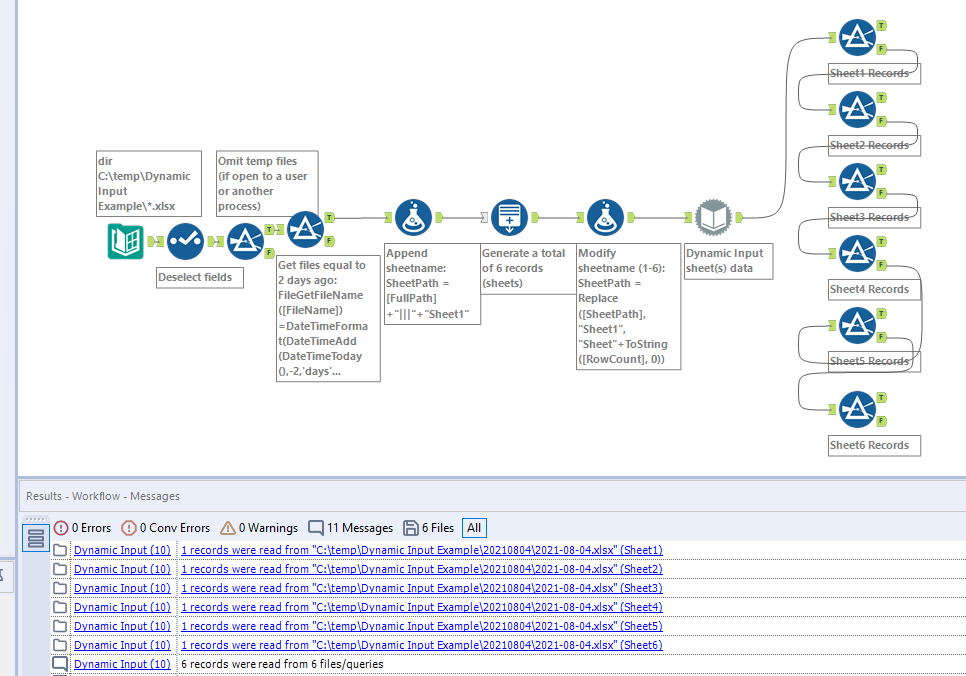
Task: Select the Sheet3 Records filter tool
Action: [857, 182]
